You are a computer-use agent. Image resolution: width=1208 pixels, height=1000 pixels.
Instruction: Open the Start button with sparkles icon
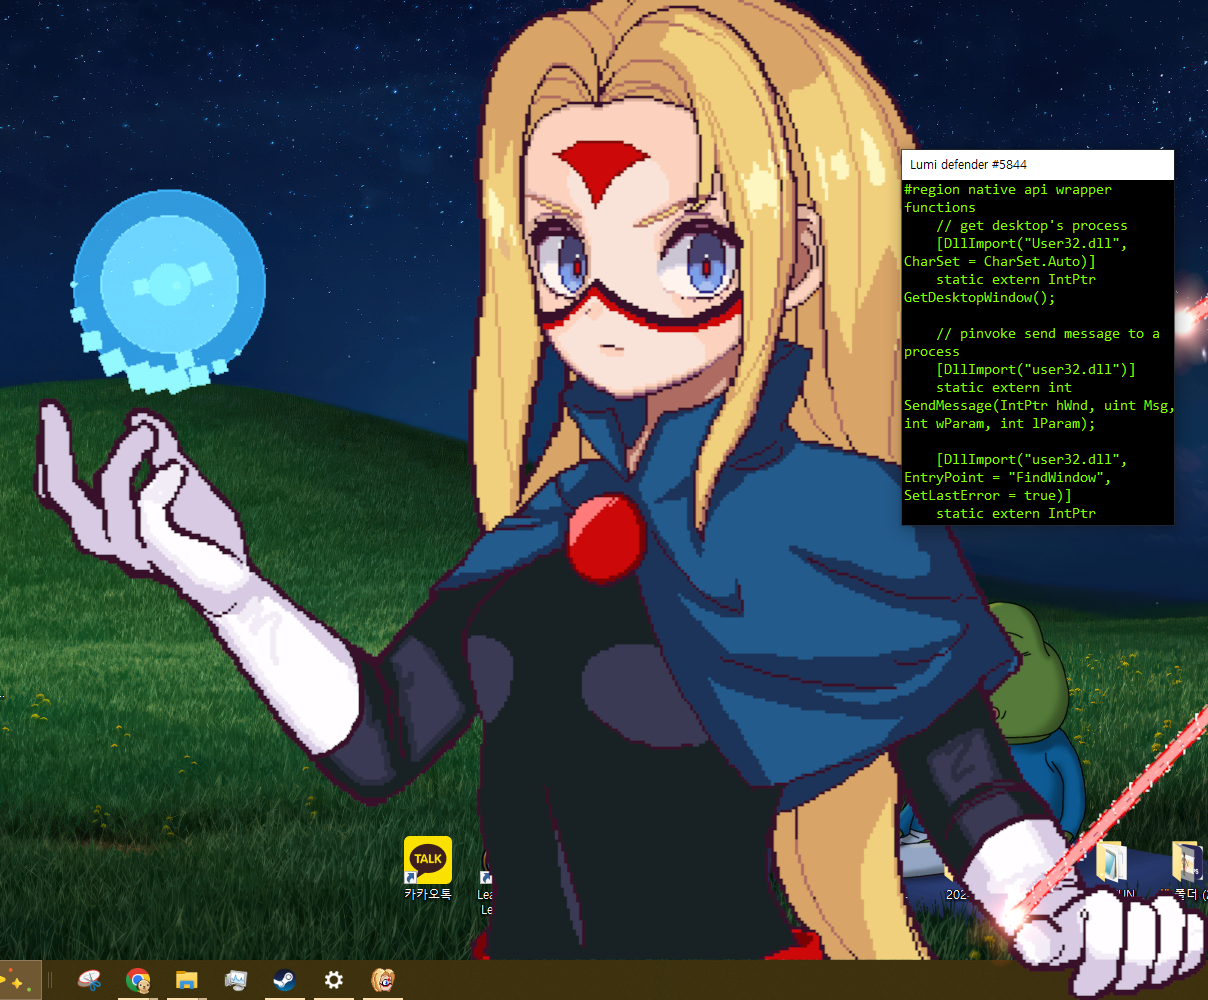(18, 981)
